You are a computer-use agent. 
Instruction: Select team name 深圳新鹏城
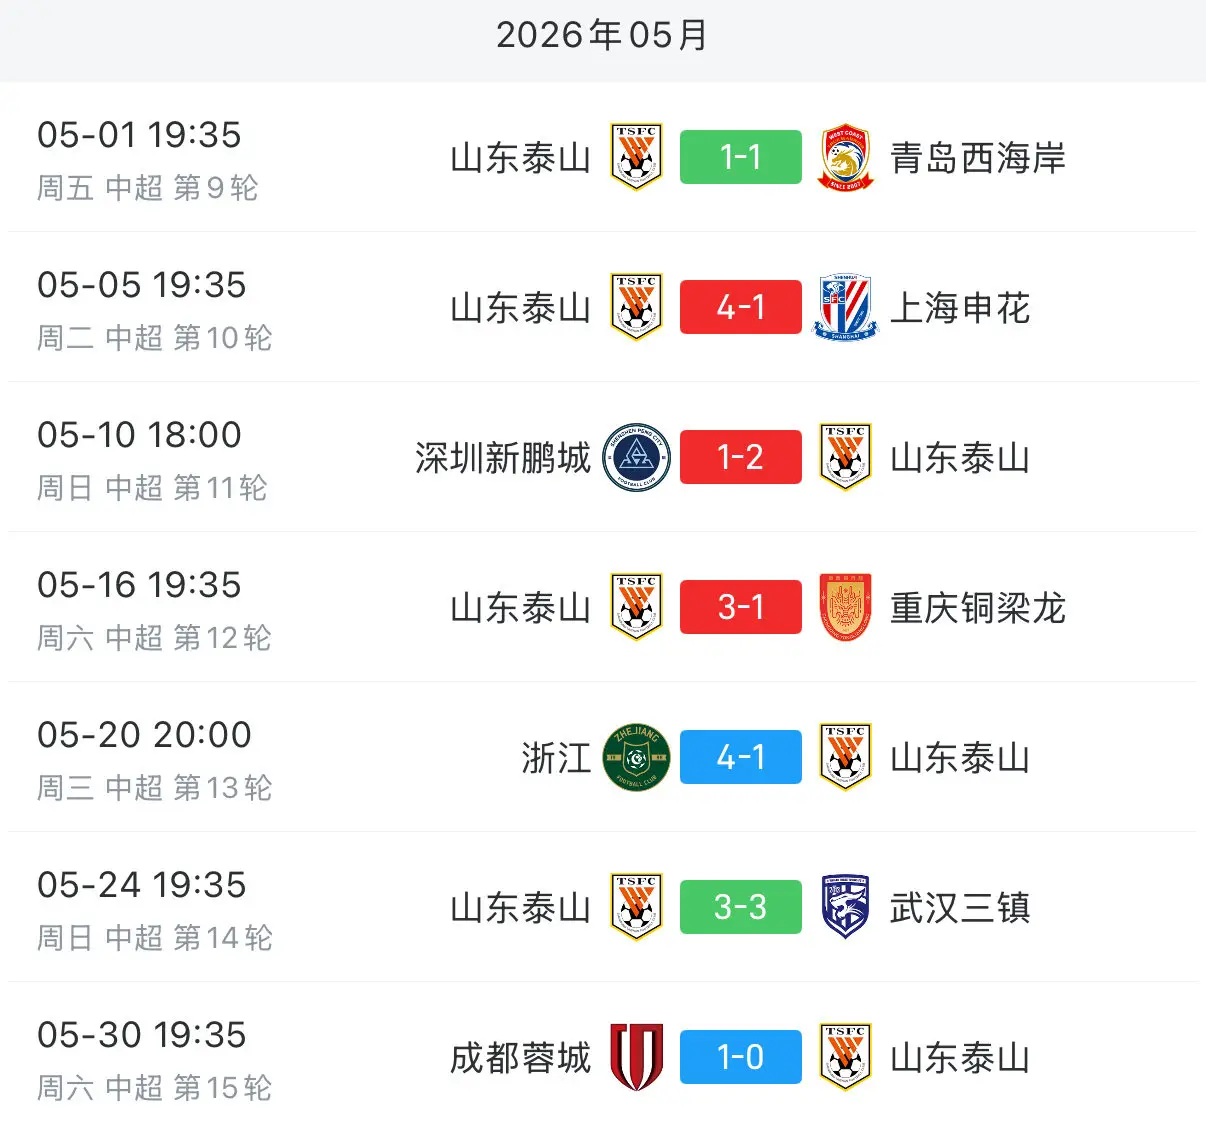(x=503, y=458)
